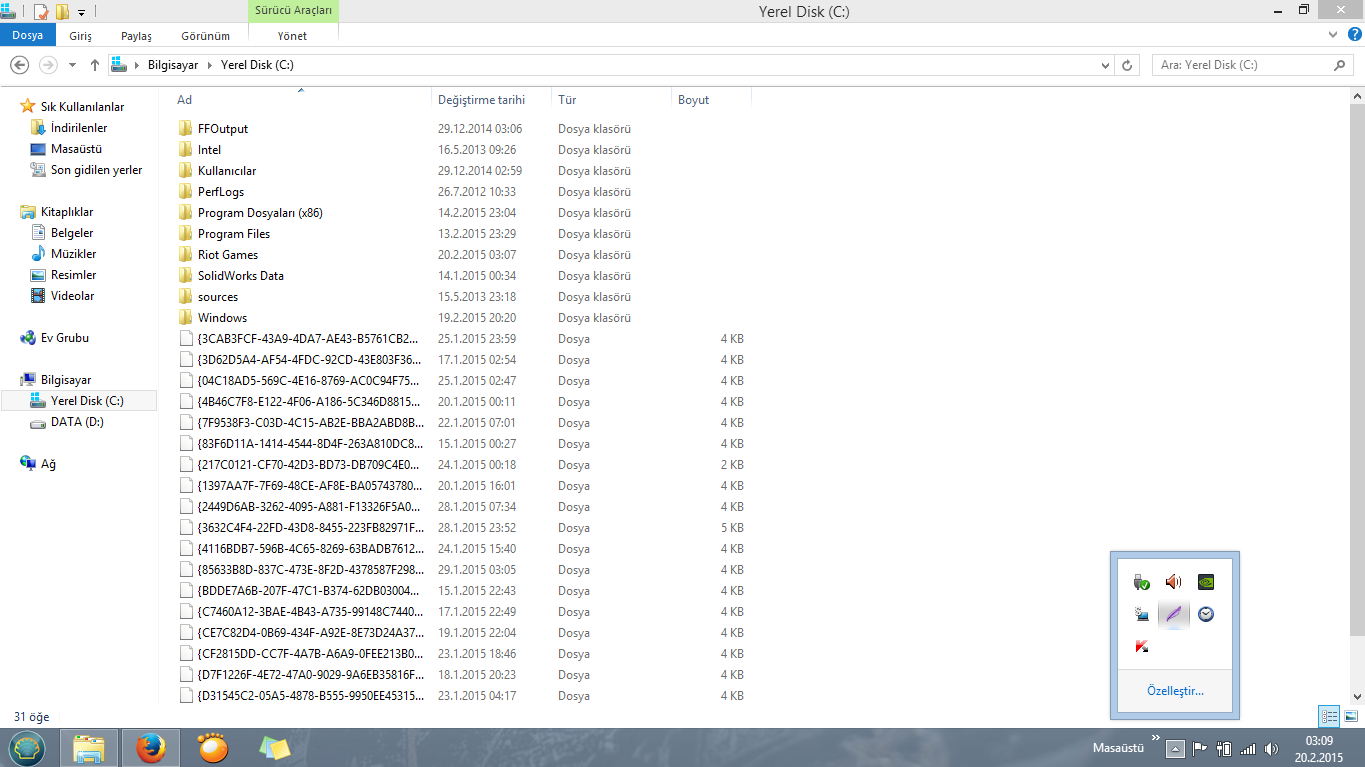Image resolution: width=1365 pixels, height=767 pixels.
Task: Select Ağ in the navigation pane
Action: click(48, 464)
